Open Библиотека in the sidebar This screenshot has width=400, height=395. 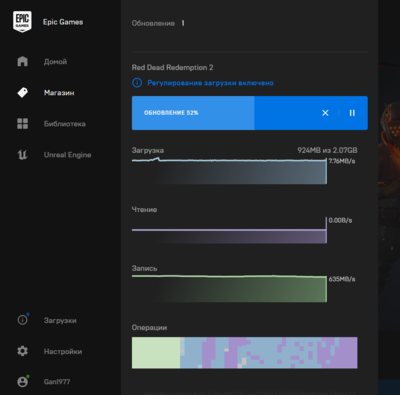tap(65, 124)
